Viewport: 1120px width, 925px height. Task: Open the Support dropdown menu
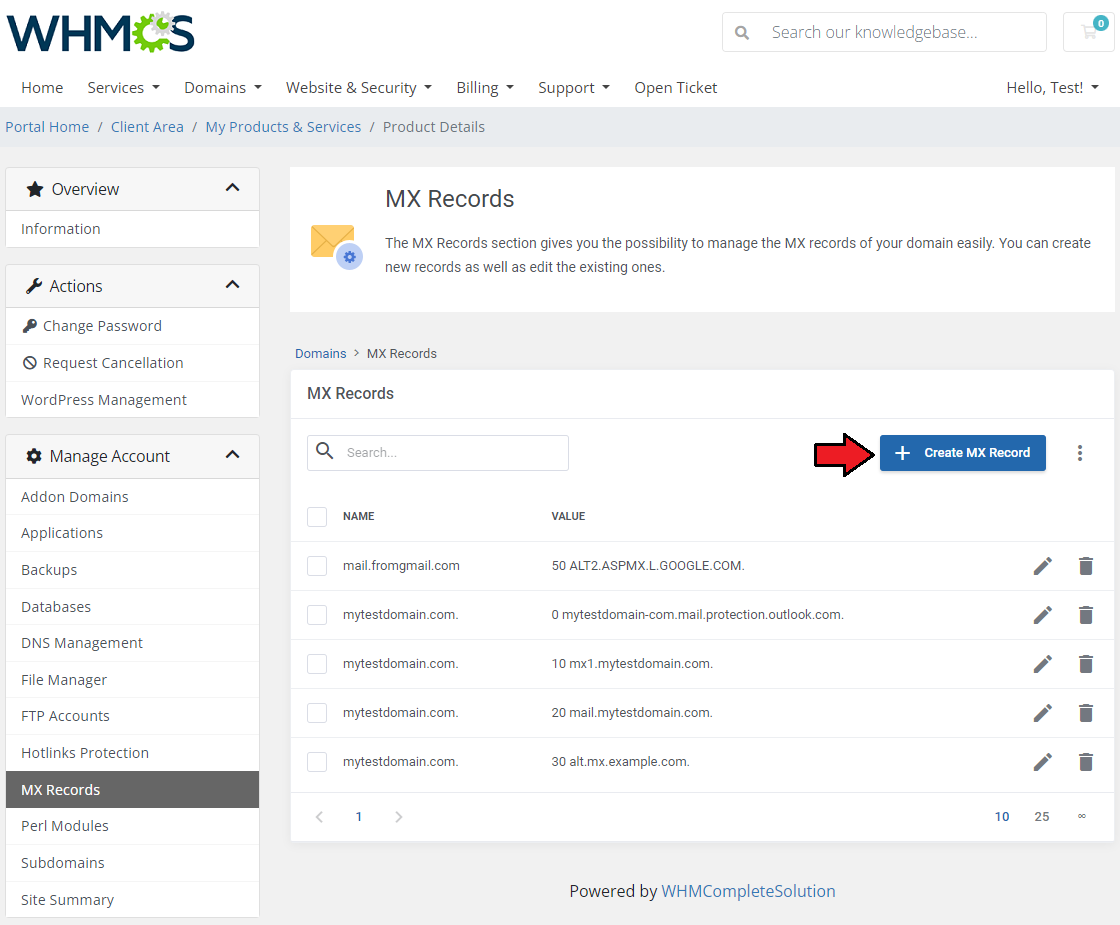tap(574, 88)
